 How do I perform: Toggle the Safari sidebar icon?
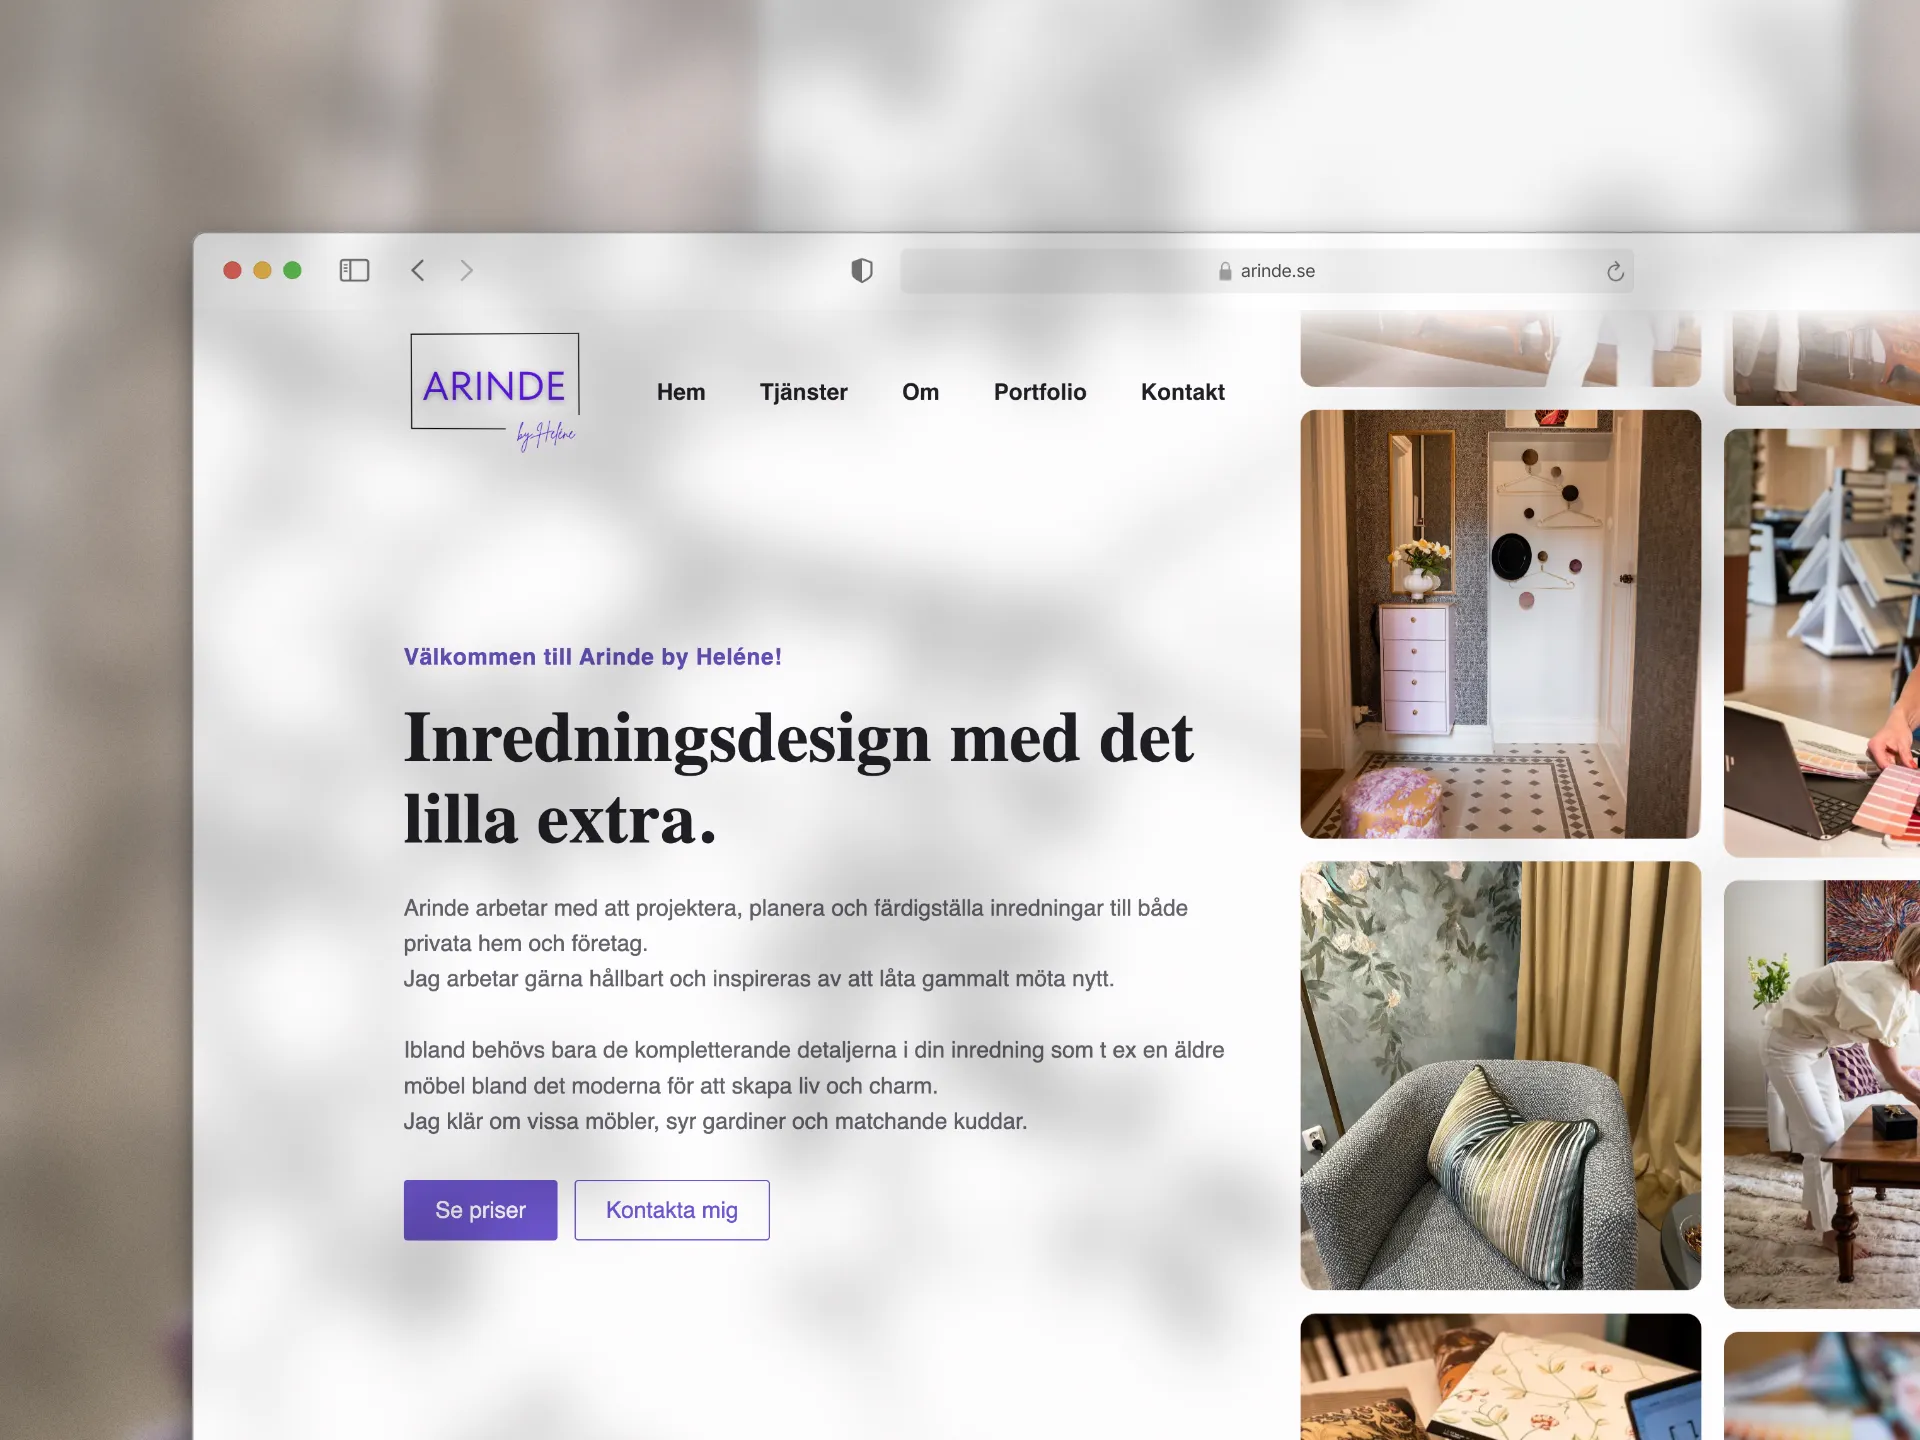click(354, 270)
